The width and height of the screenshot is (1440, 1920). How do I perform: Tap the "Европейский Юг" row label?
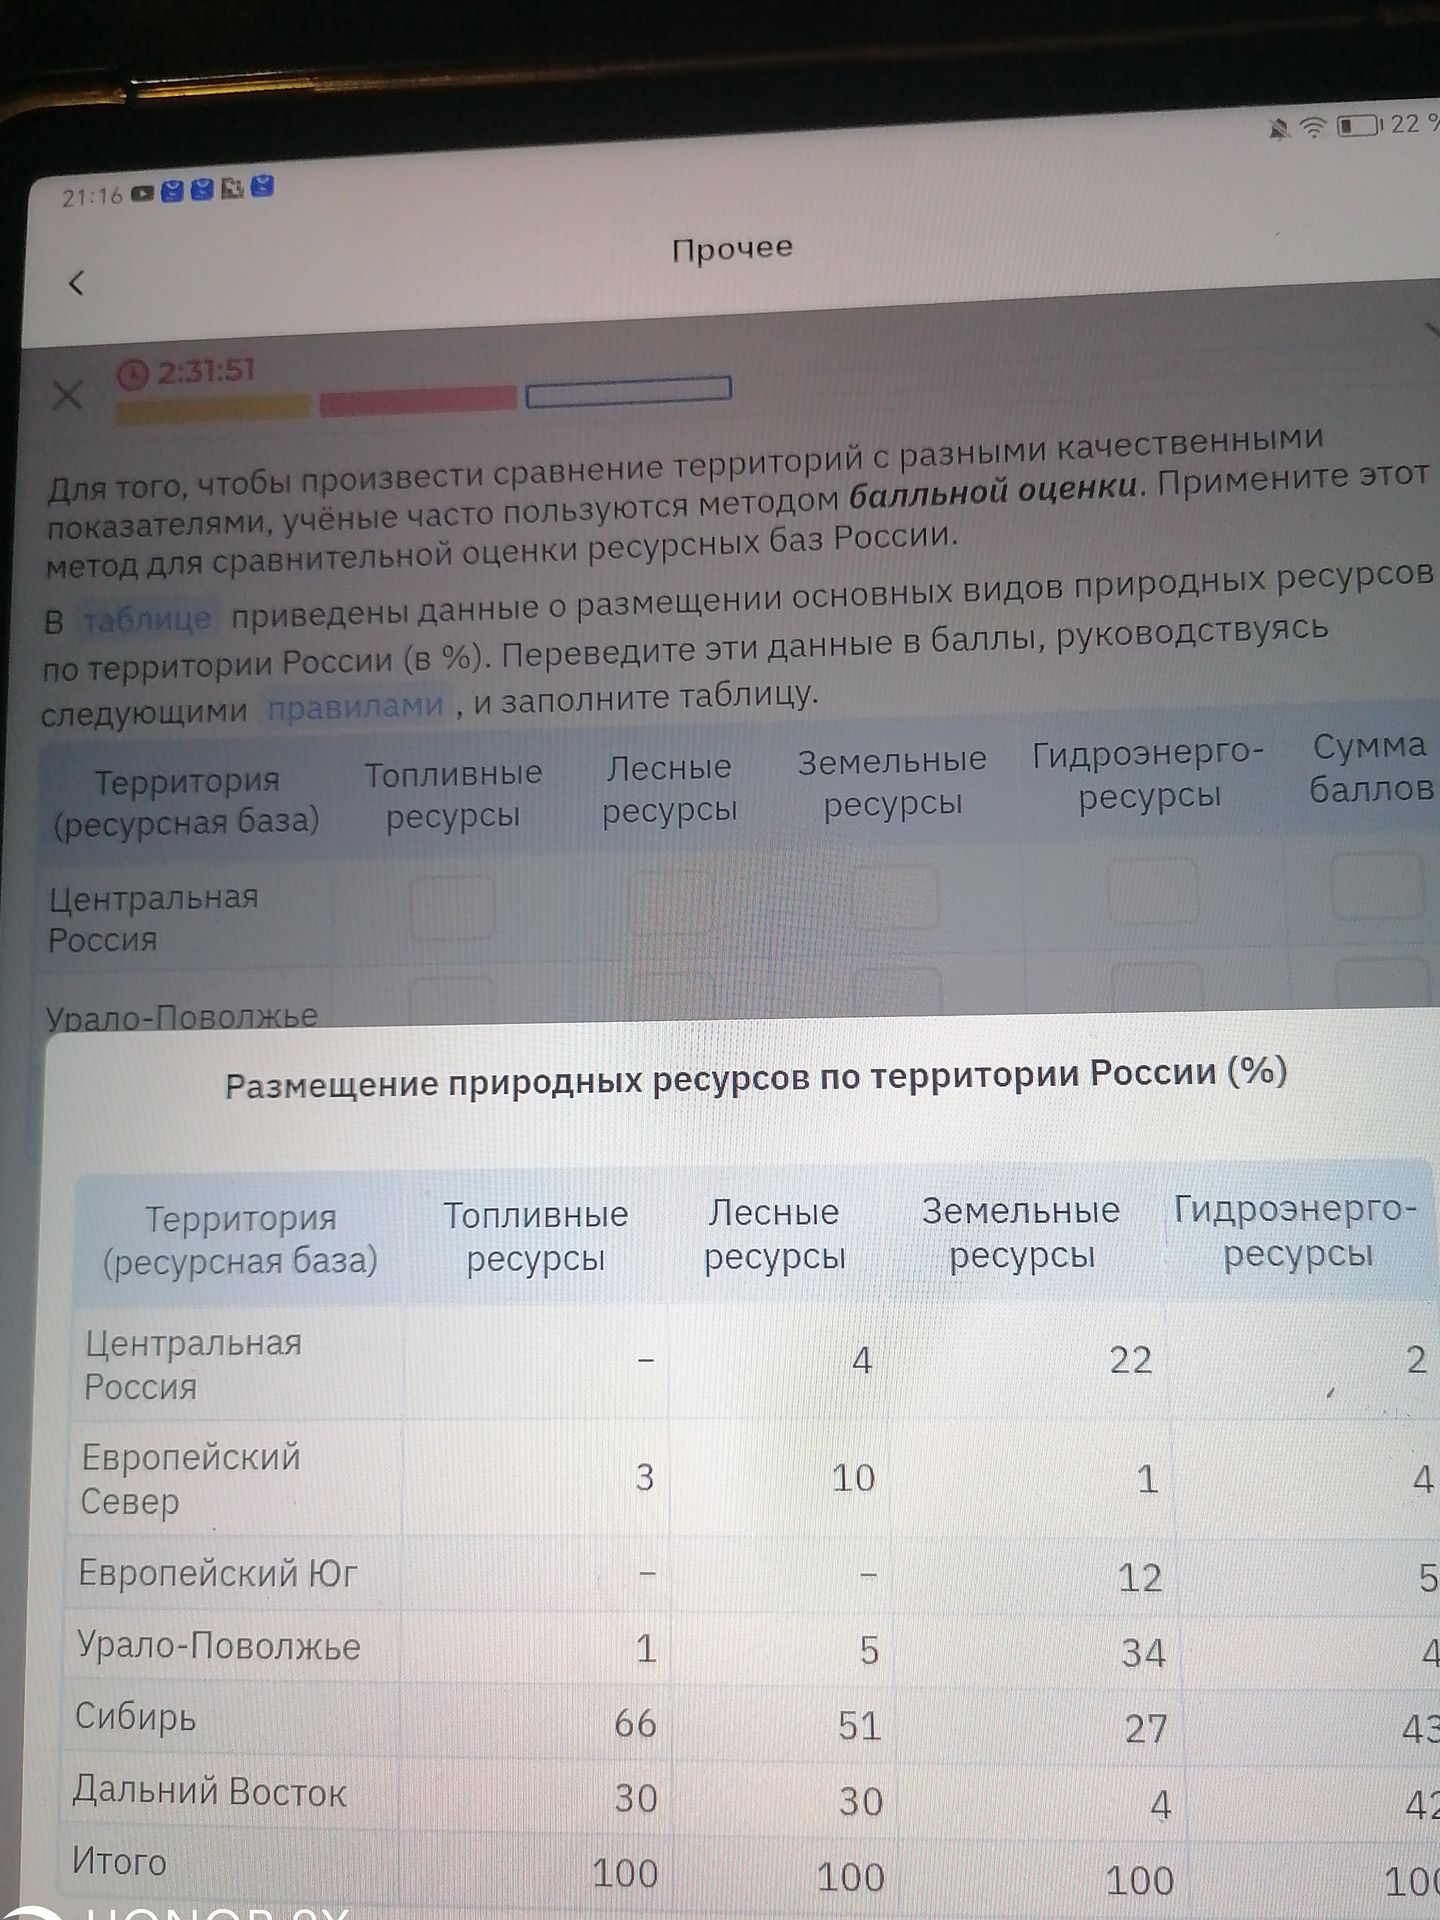217,1574
